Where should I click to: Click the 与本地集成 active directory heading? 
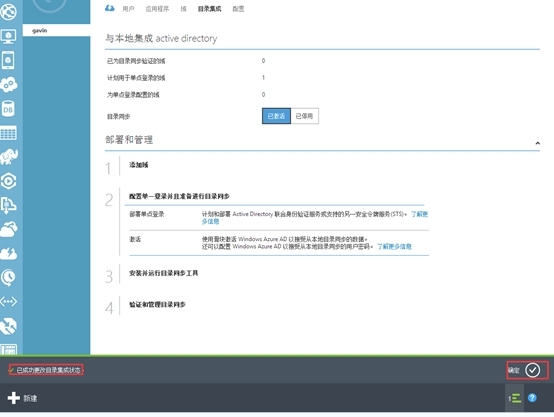coord(161,38)
